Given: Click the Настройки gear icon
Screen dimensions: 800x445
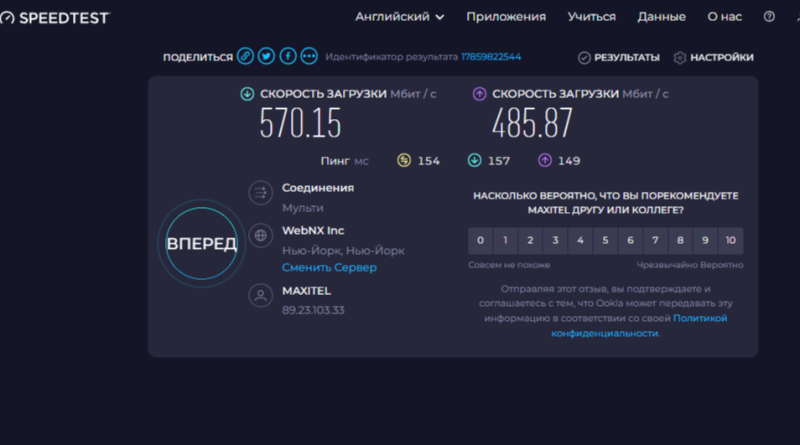Looking at the screenshot, I should click(680, 58).
